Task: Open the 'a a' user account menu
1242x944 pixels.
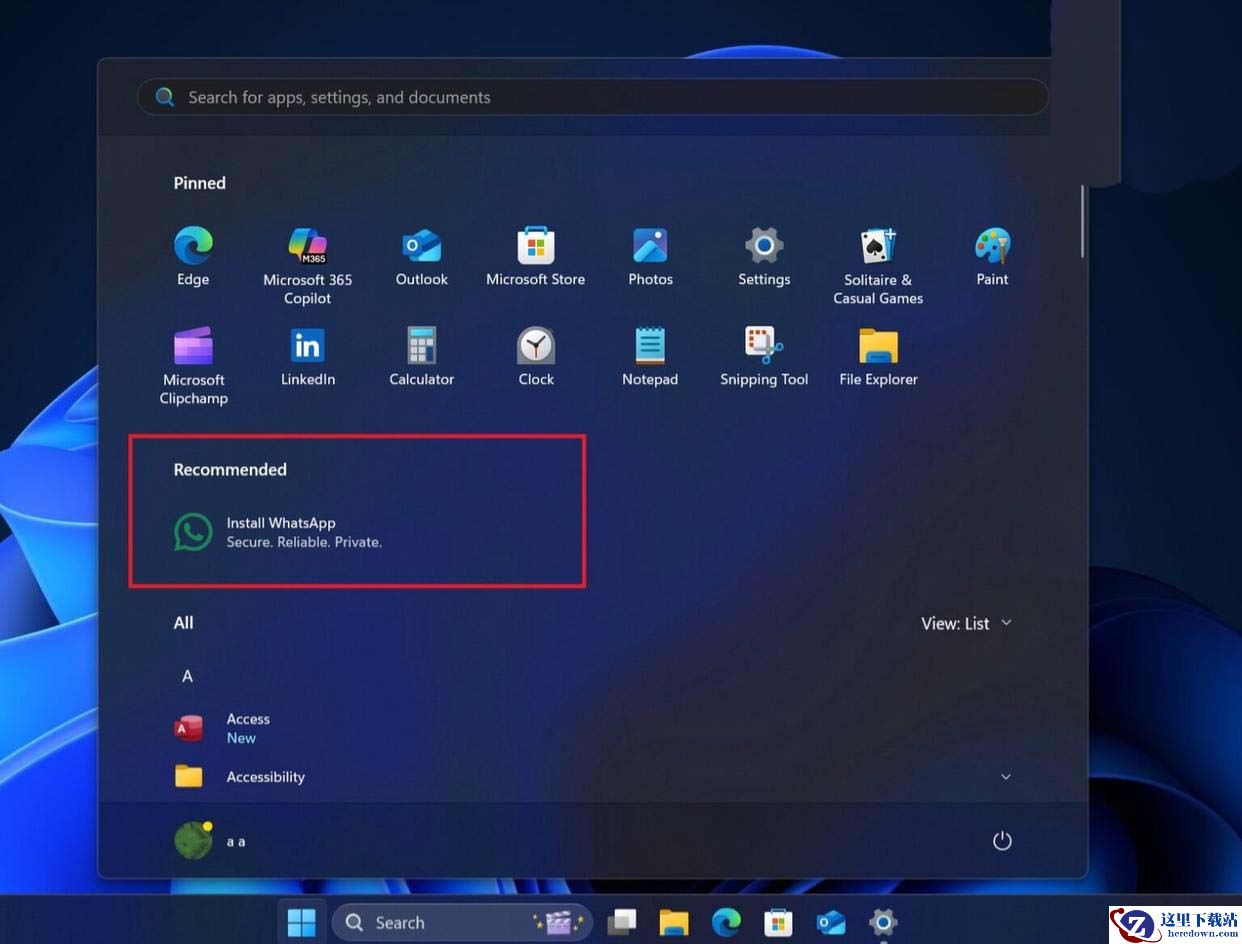Action: (210, 841)
